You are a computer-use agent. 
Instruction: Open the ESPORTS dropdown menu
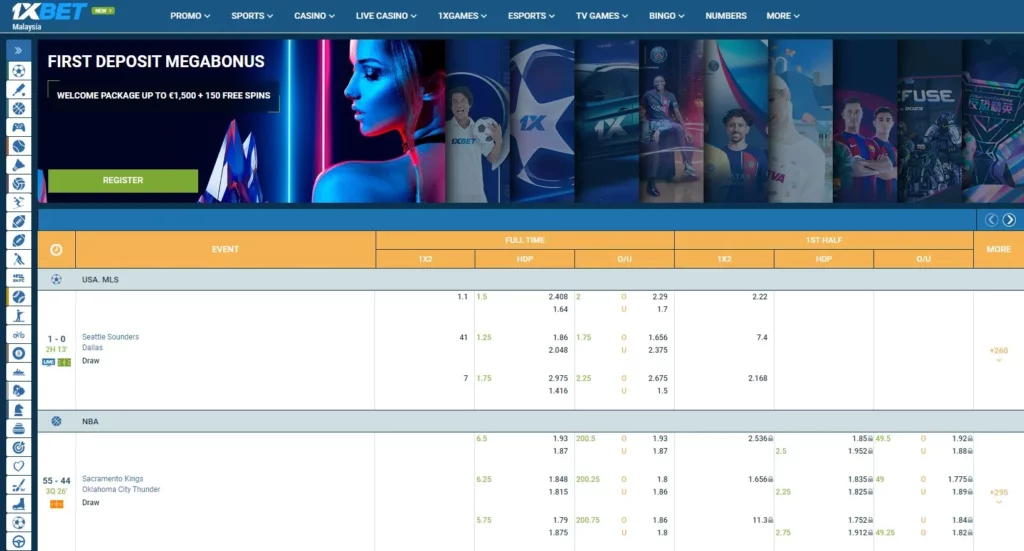point(531,16)
